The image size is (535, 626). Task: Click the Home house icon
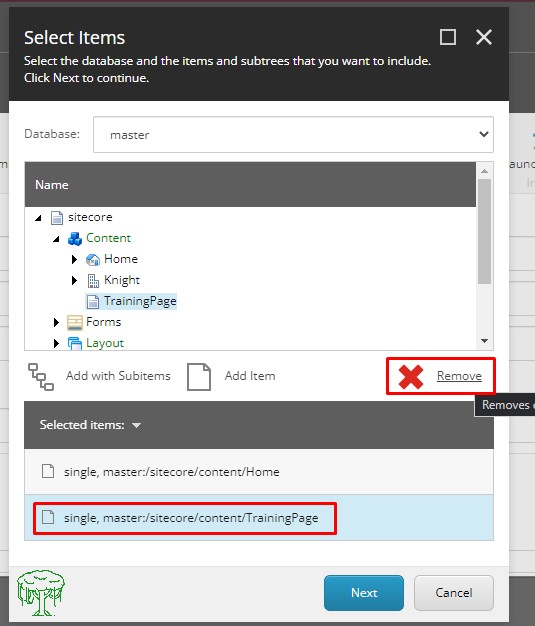93,260
